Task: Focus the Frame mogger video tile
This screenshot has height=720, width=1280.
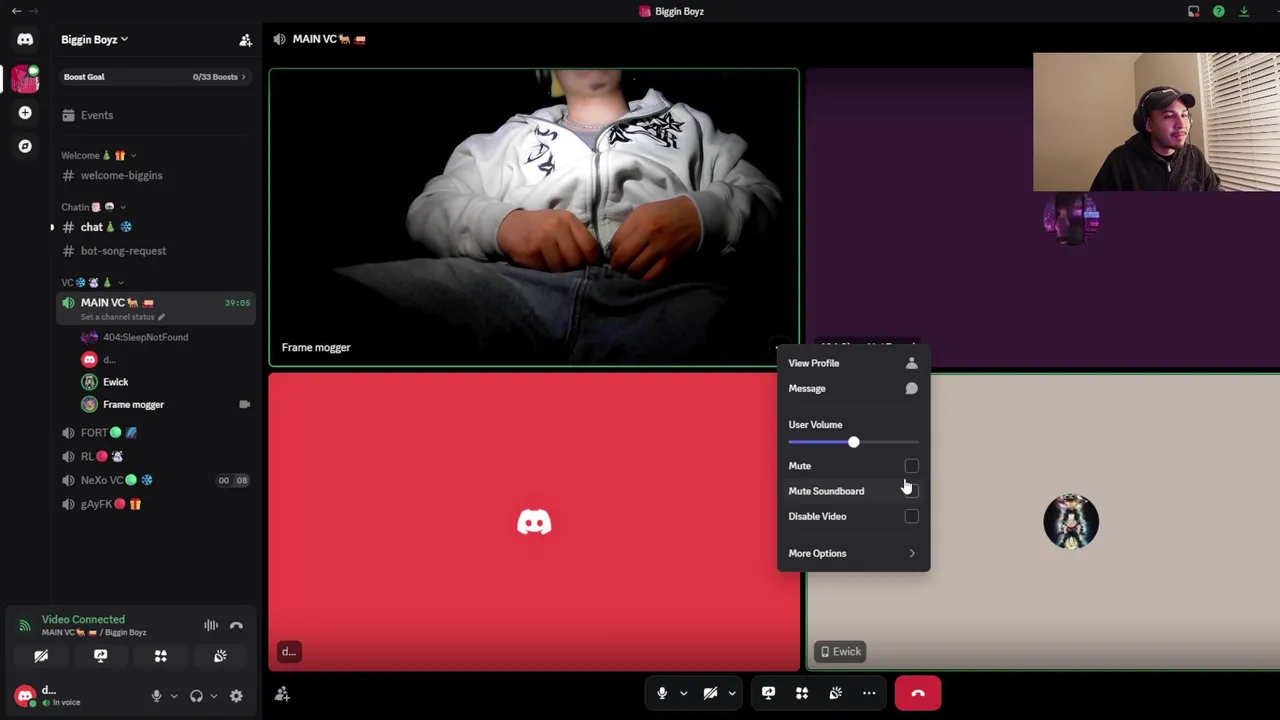Action: pos(534,217)
